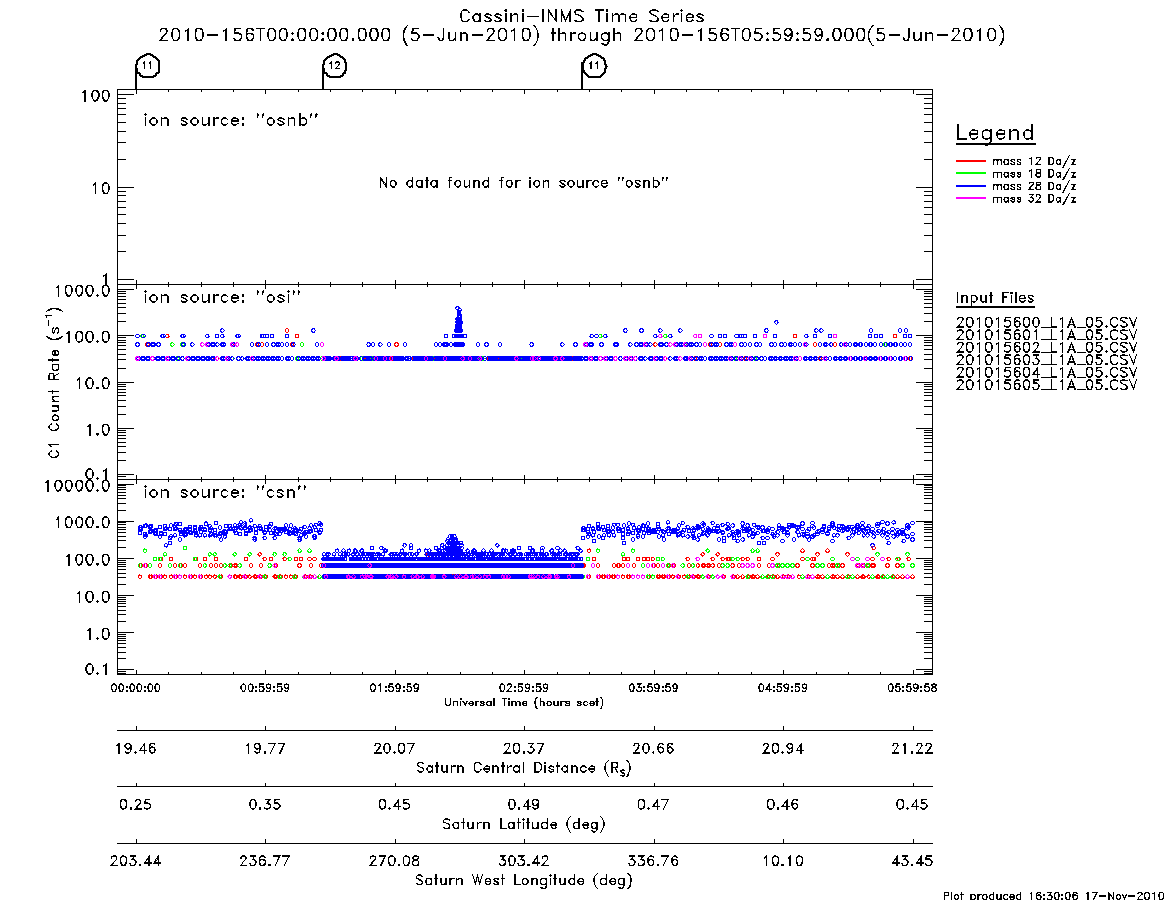Click the 'ion source: "osnb"' panel label
The image size is (1165, 900).
(230, 120)
